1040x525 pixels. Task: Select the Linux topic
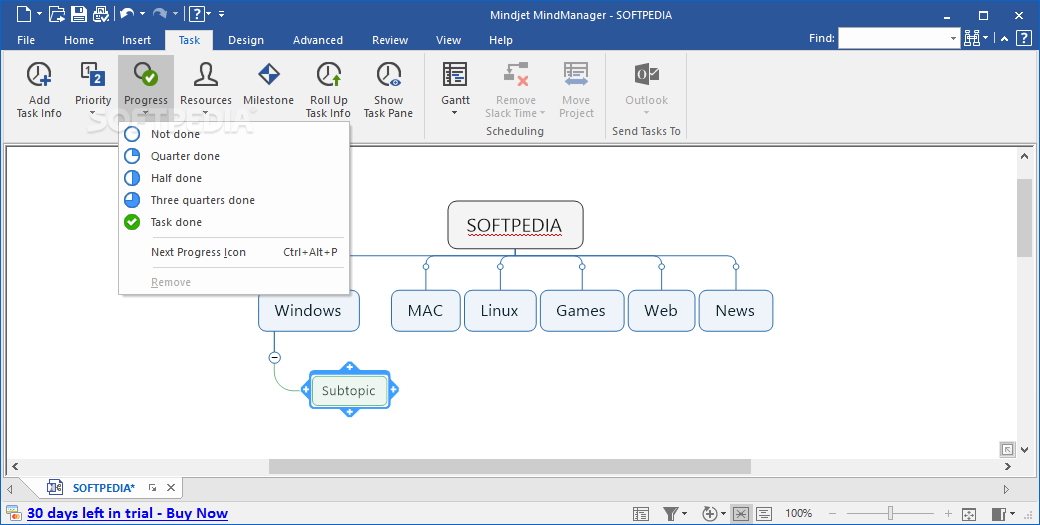499,310
